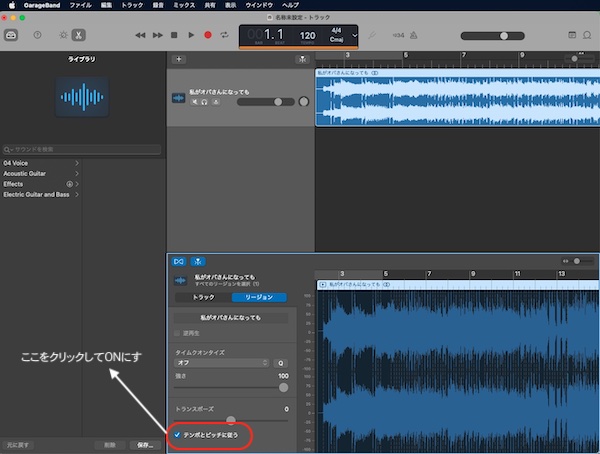600x454 pixels.
Task: Mute the 私がオバさんになっても track
Action: click(x=195, y=102)
